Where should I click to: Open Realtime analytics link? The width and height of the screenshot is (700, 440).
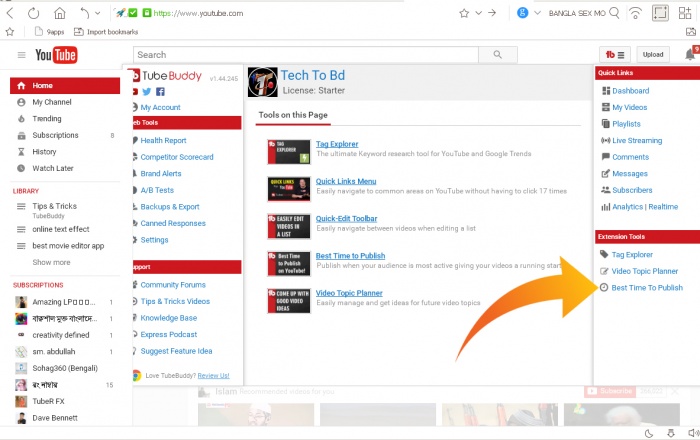[x=663, y=207]
